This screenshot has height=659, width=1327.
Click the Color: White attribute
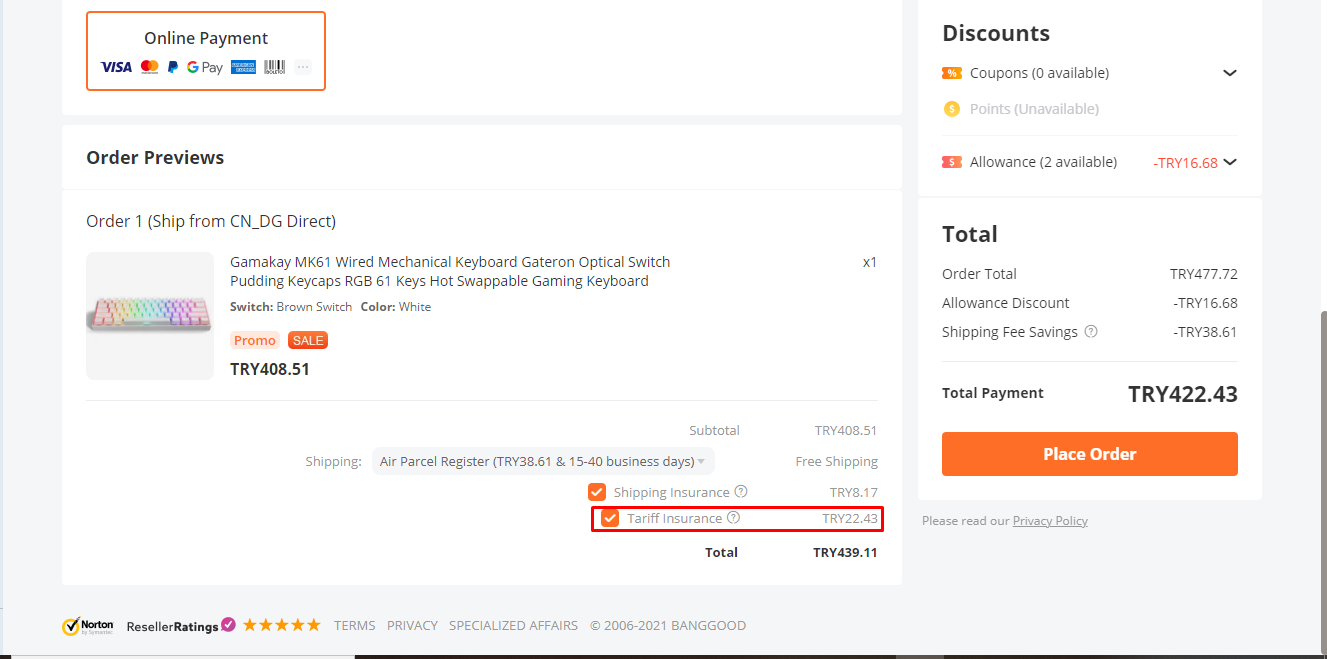(x=396, y=307)
